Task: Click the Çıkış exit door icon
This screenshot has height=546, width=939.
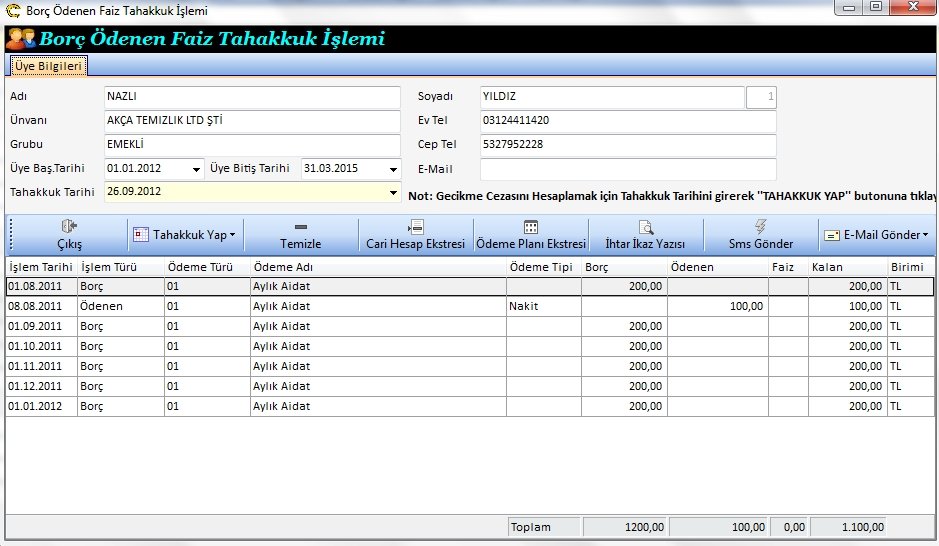Action: [70, 227]
